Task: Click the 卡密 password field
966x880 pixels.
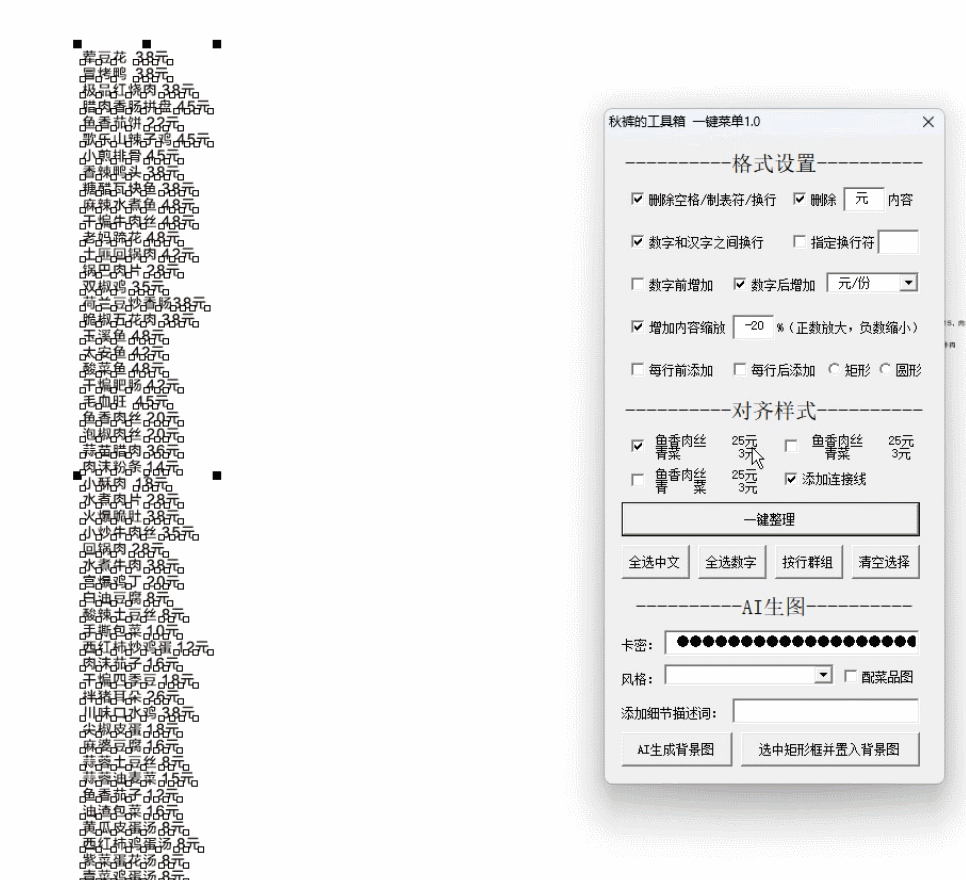Action: tap(794, 641)
